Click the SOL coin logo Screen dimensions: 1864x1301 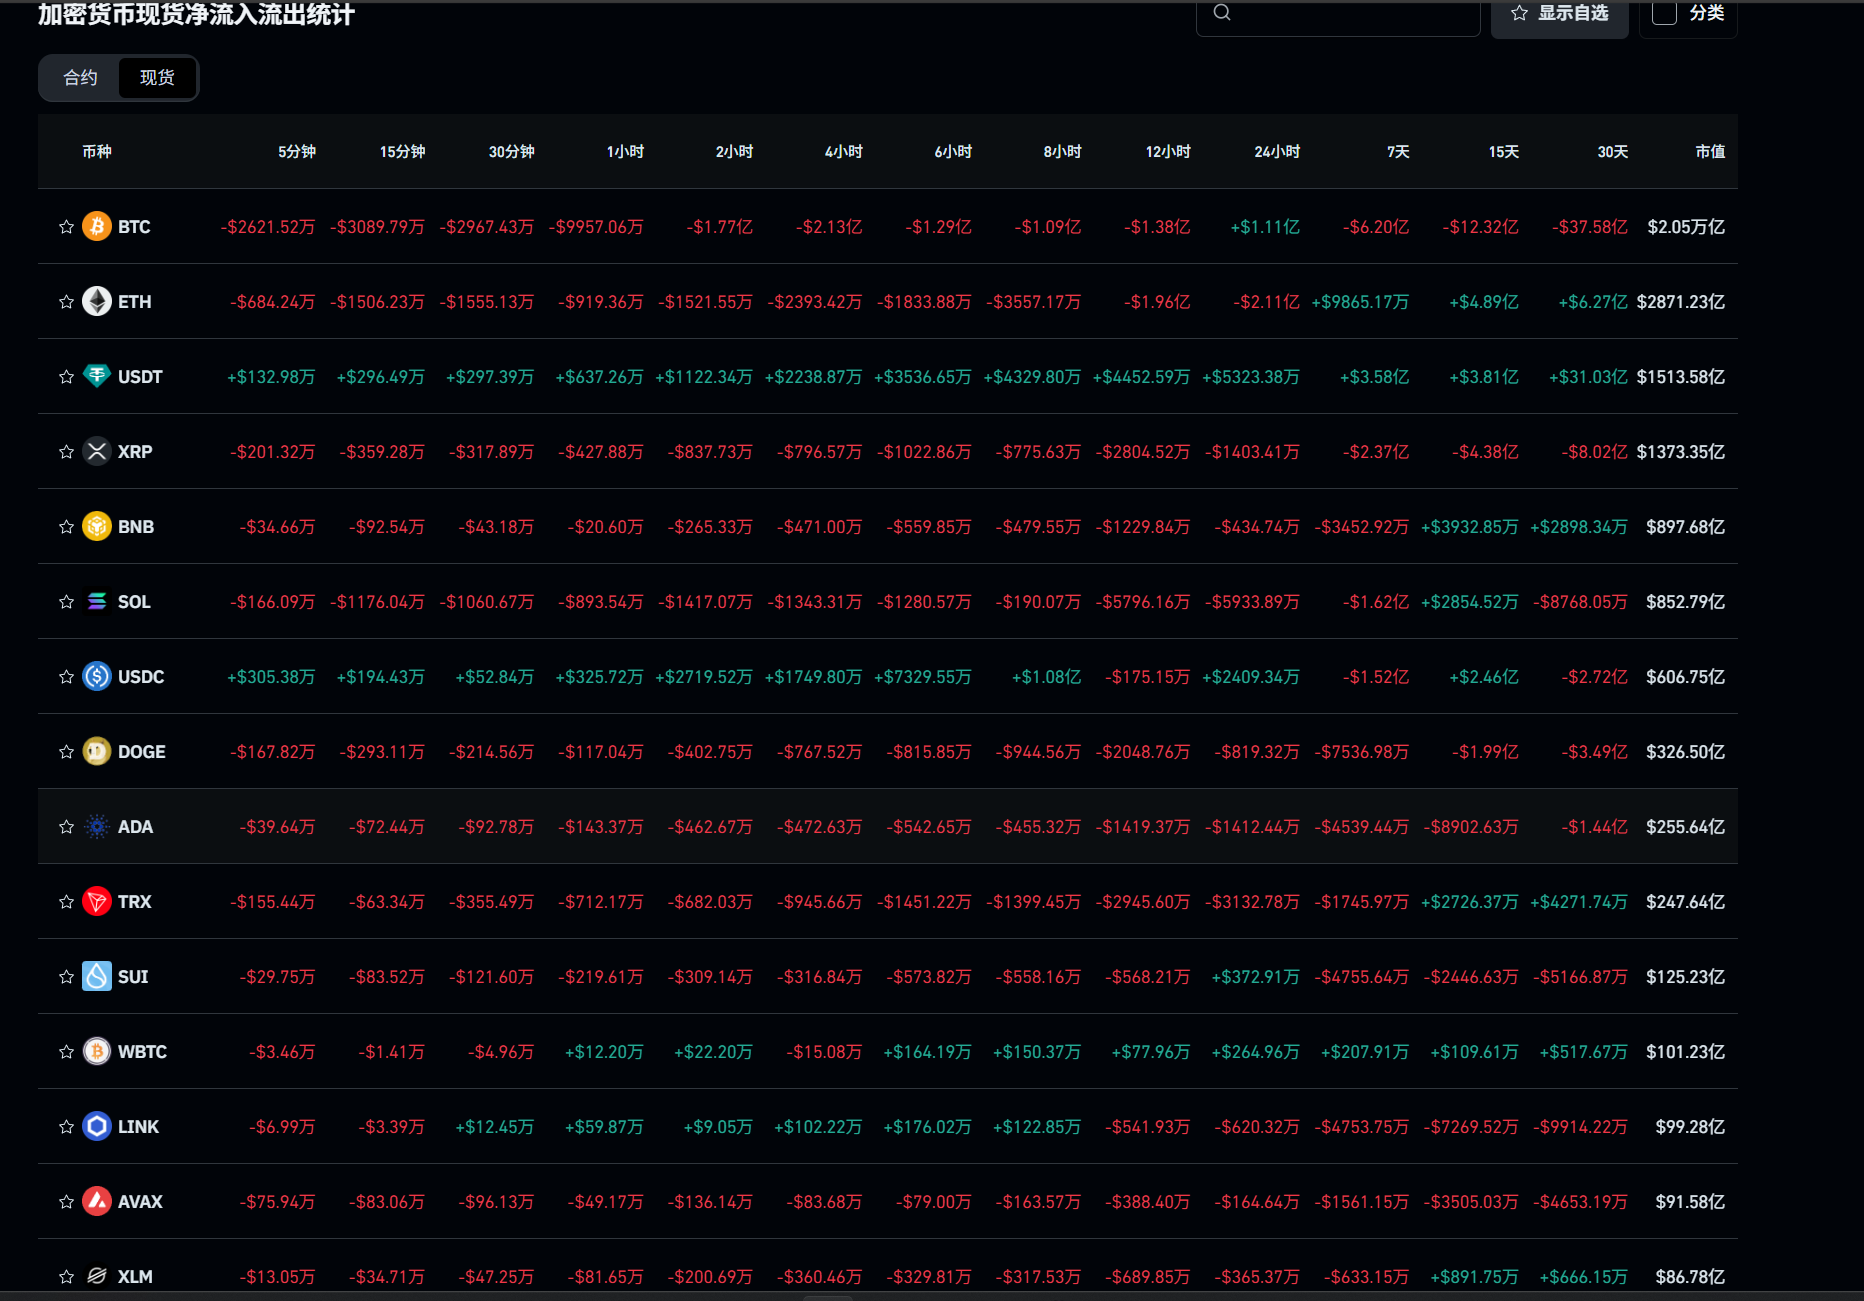click(97, 602)
